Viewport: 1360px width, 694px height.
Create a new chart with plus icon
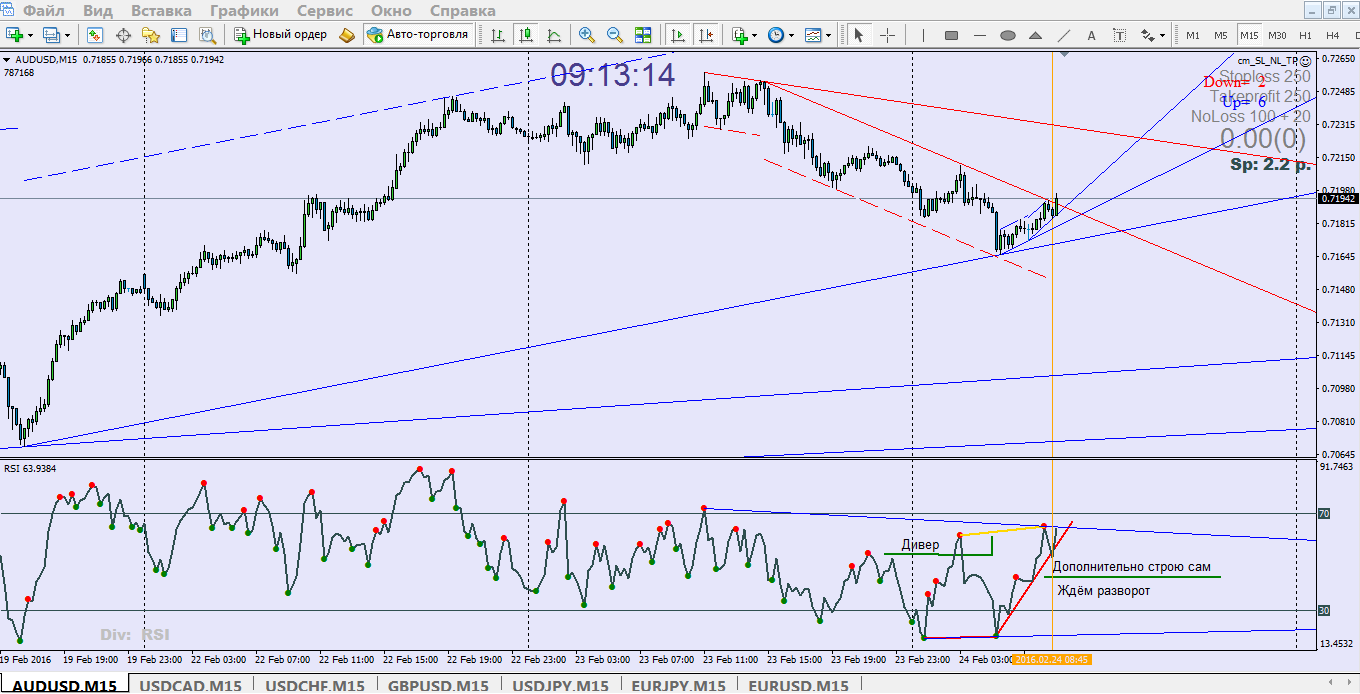click(15, 35)
